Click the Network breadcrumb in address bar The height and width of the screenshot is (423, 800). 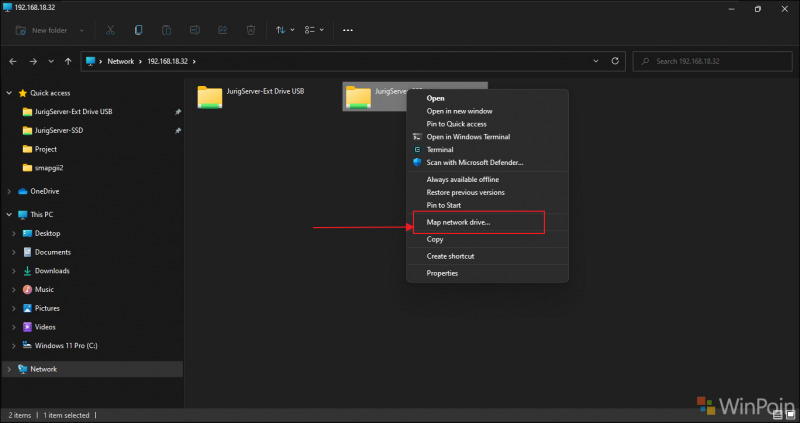click(x=120, y=61)
